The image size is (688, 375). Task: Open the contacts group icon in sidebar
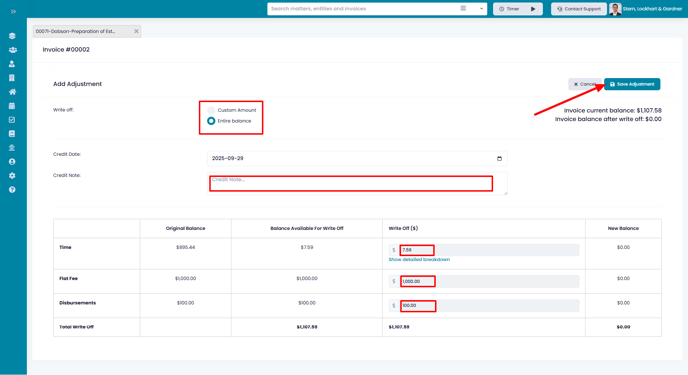coord(13,50)
